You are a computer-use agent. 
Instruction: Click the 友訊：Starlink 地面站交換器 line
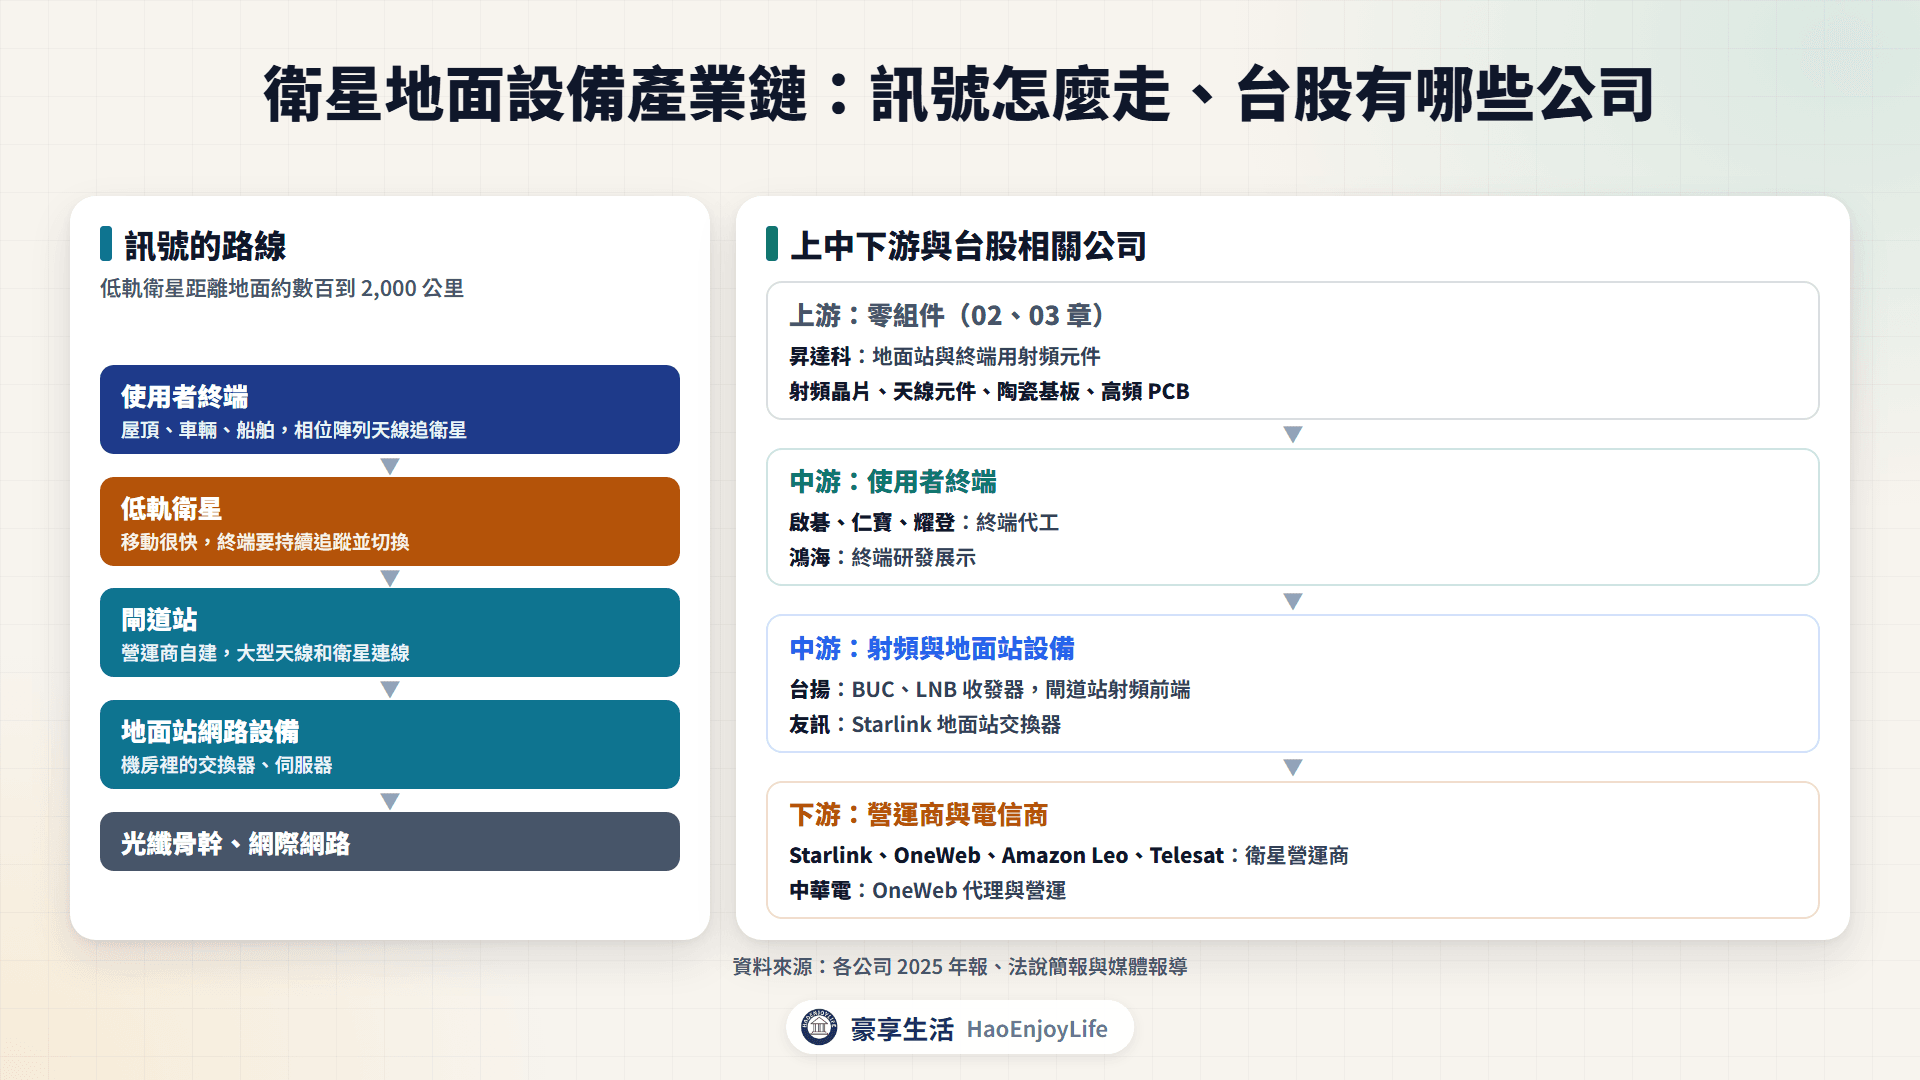pyautogui.click(x=925, y=724)
